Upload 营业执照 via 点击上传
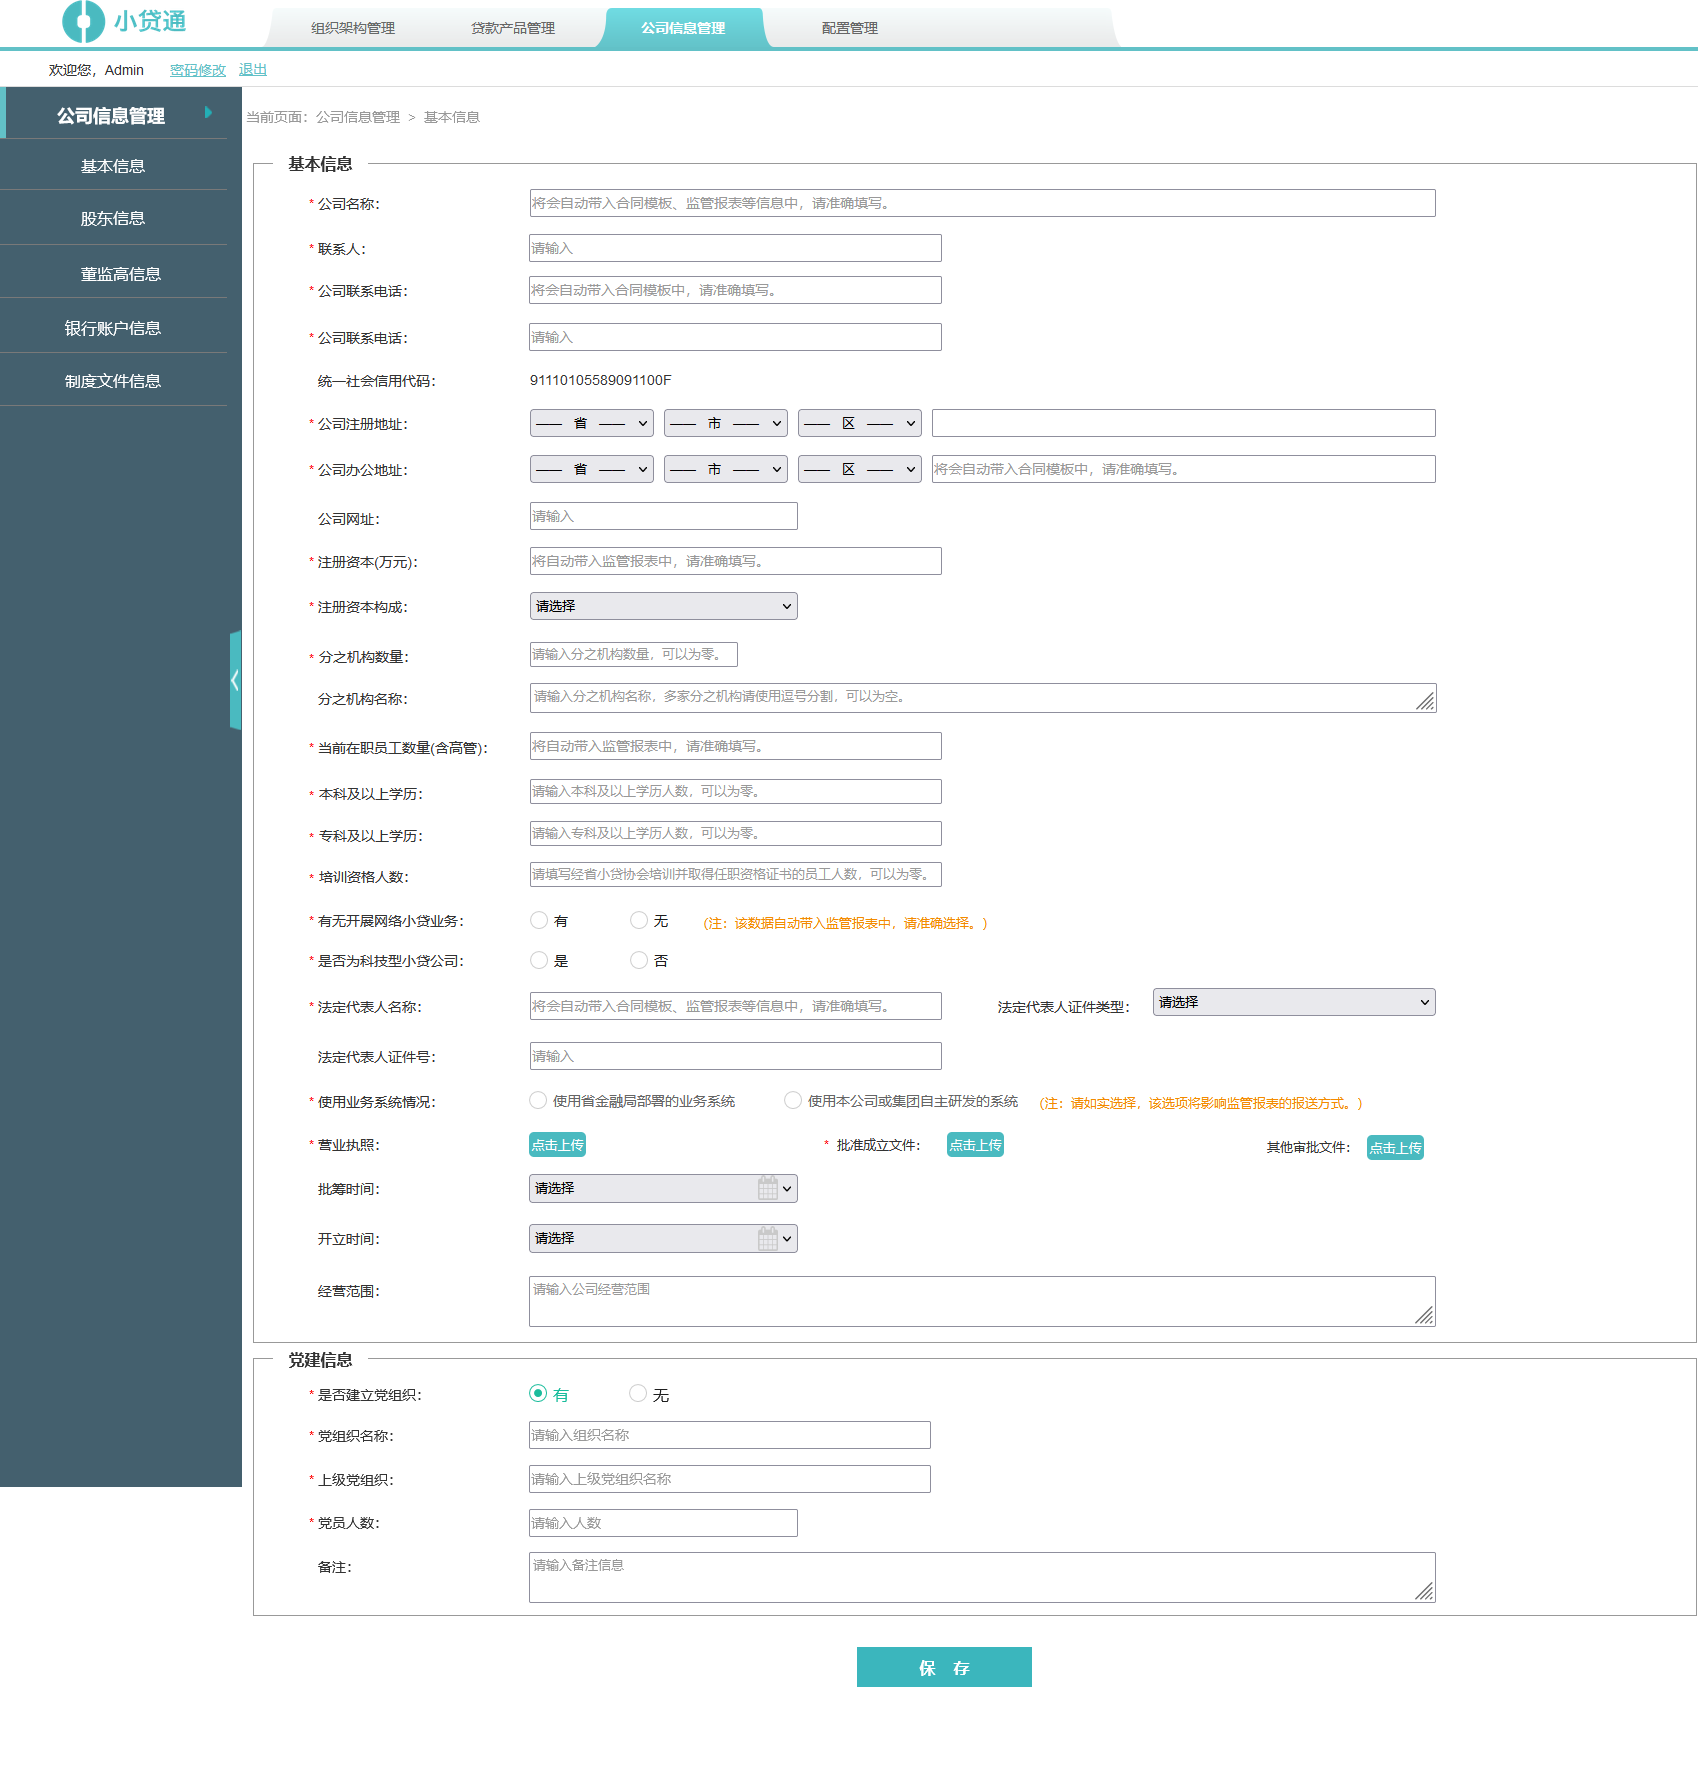The width and height of the screenshot is (1702, 1786). [557, 1145]
